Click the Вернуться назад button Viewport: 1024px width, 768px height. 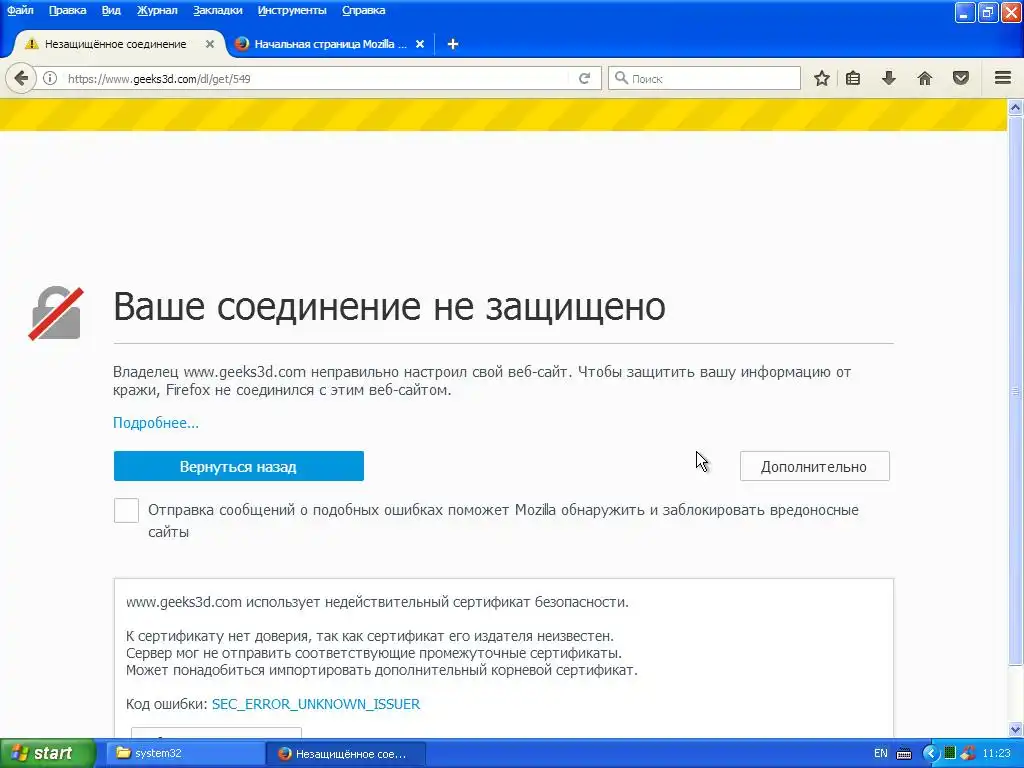point(238,466)
